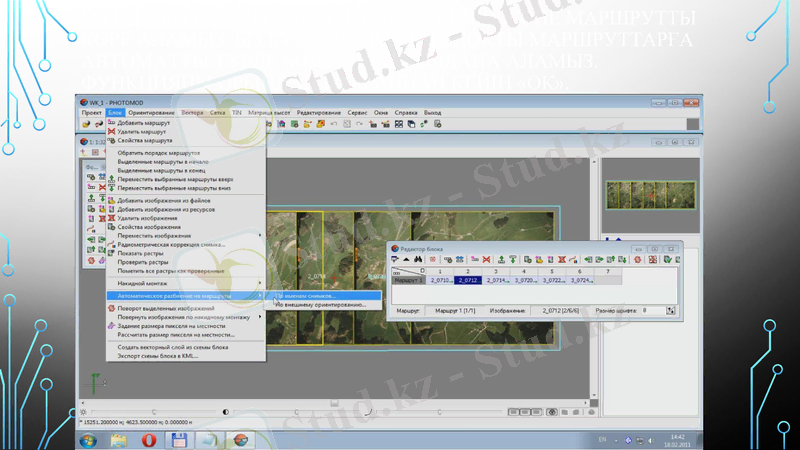Click the vertical scrollbar down arrow of map view
The height and width of the screenshot is (450, 800).
(593, 395)
